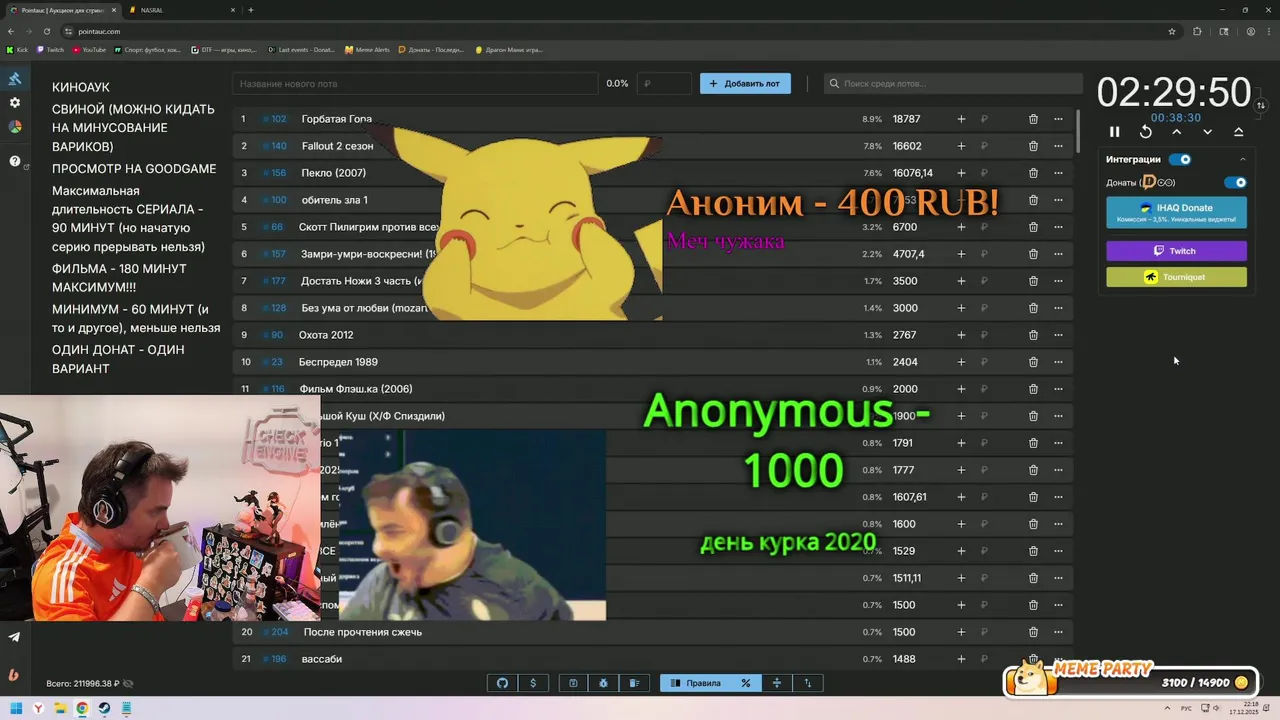This screenshot has width=1280, height=720.
Task: Open more options for Fallout 2 сезон
Action: click(x=1058, y=146)
